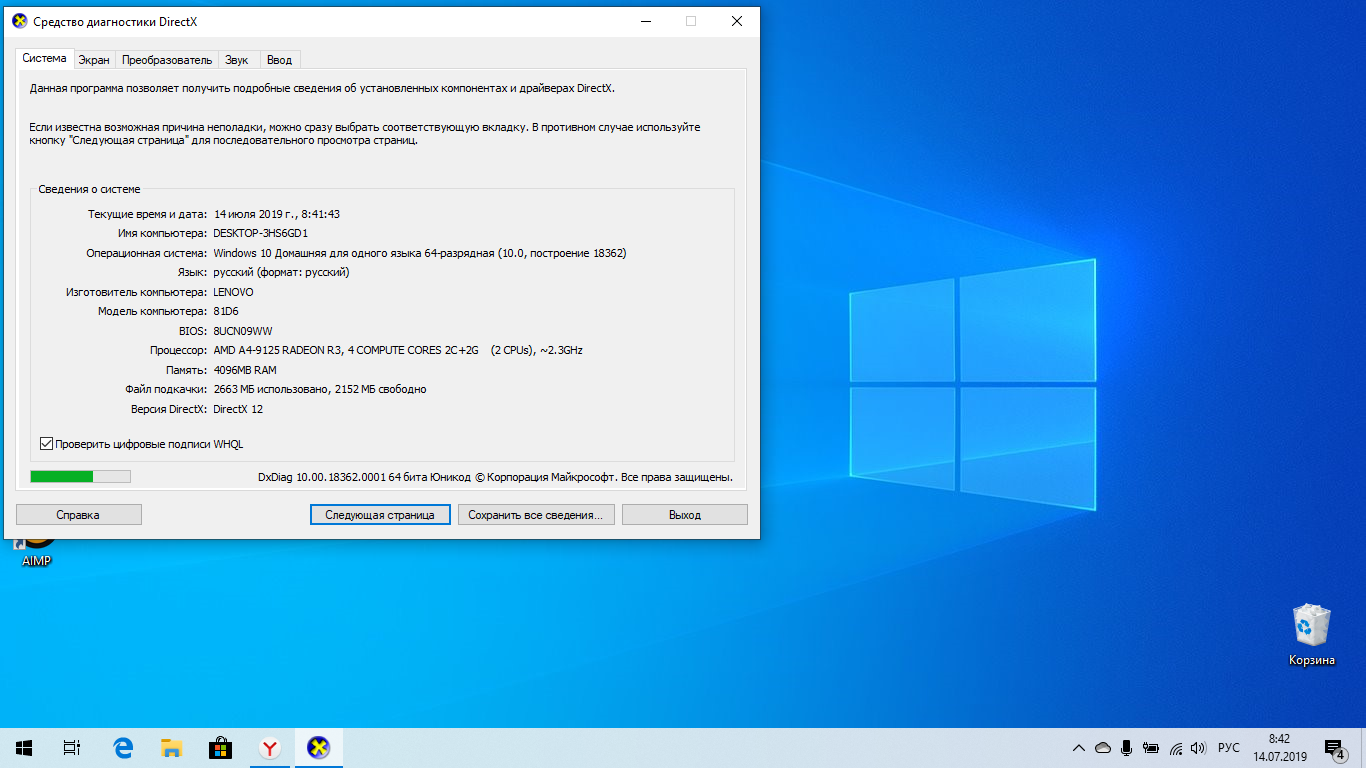Open the Преобразователь tab
The height and width of the screenshot is (768, 1366).
click(167, 60)
